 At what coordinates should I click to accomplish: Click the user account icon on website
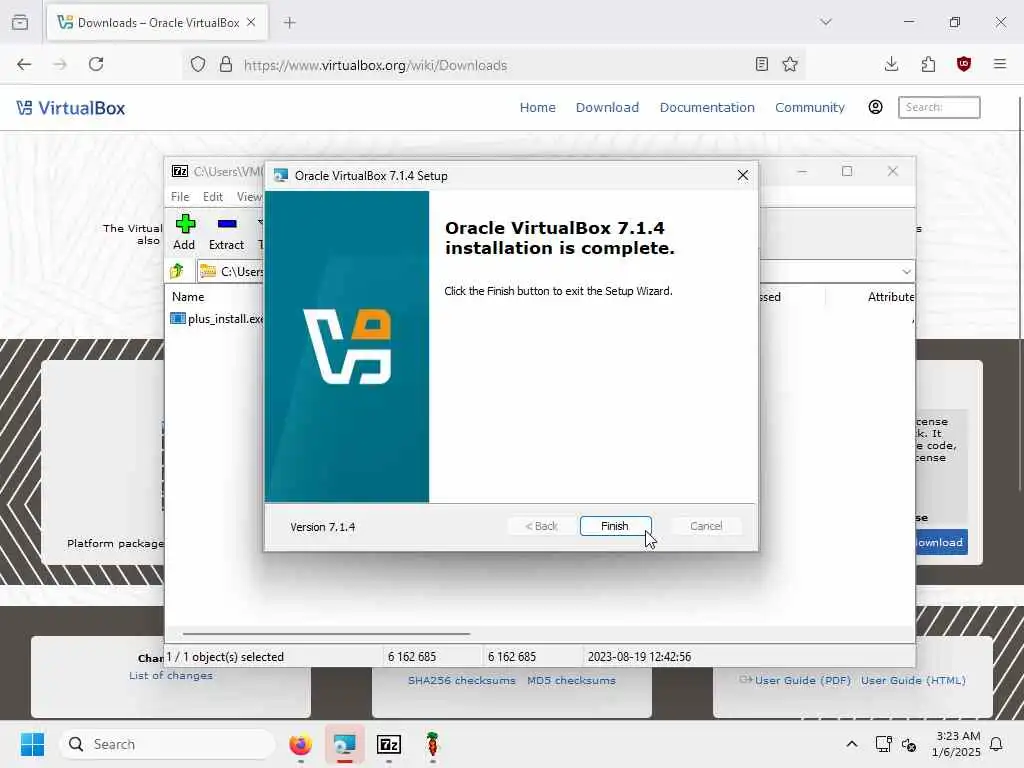[875, 107]
